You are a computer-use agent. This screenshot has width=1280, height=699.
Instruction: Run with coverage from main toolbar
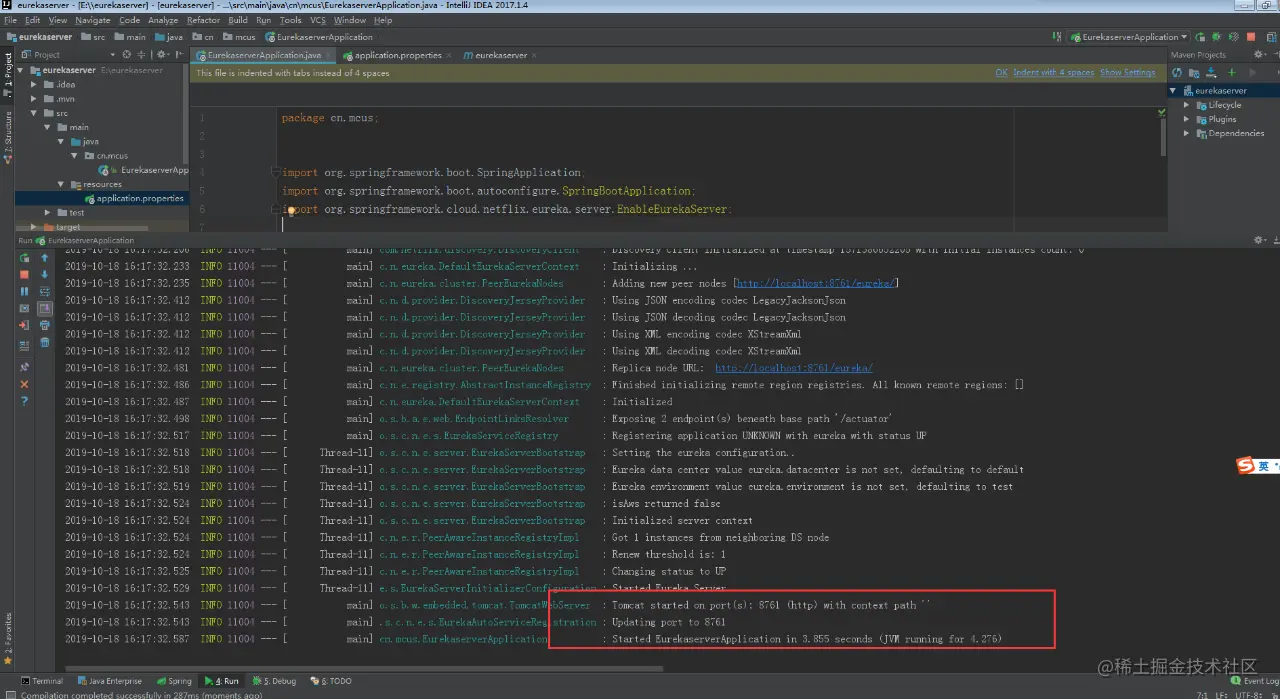coord(1233,37)
